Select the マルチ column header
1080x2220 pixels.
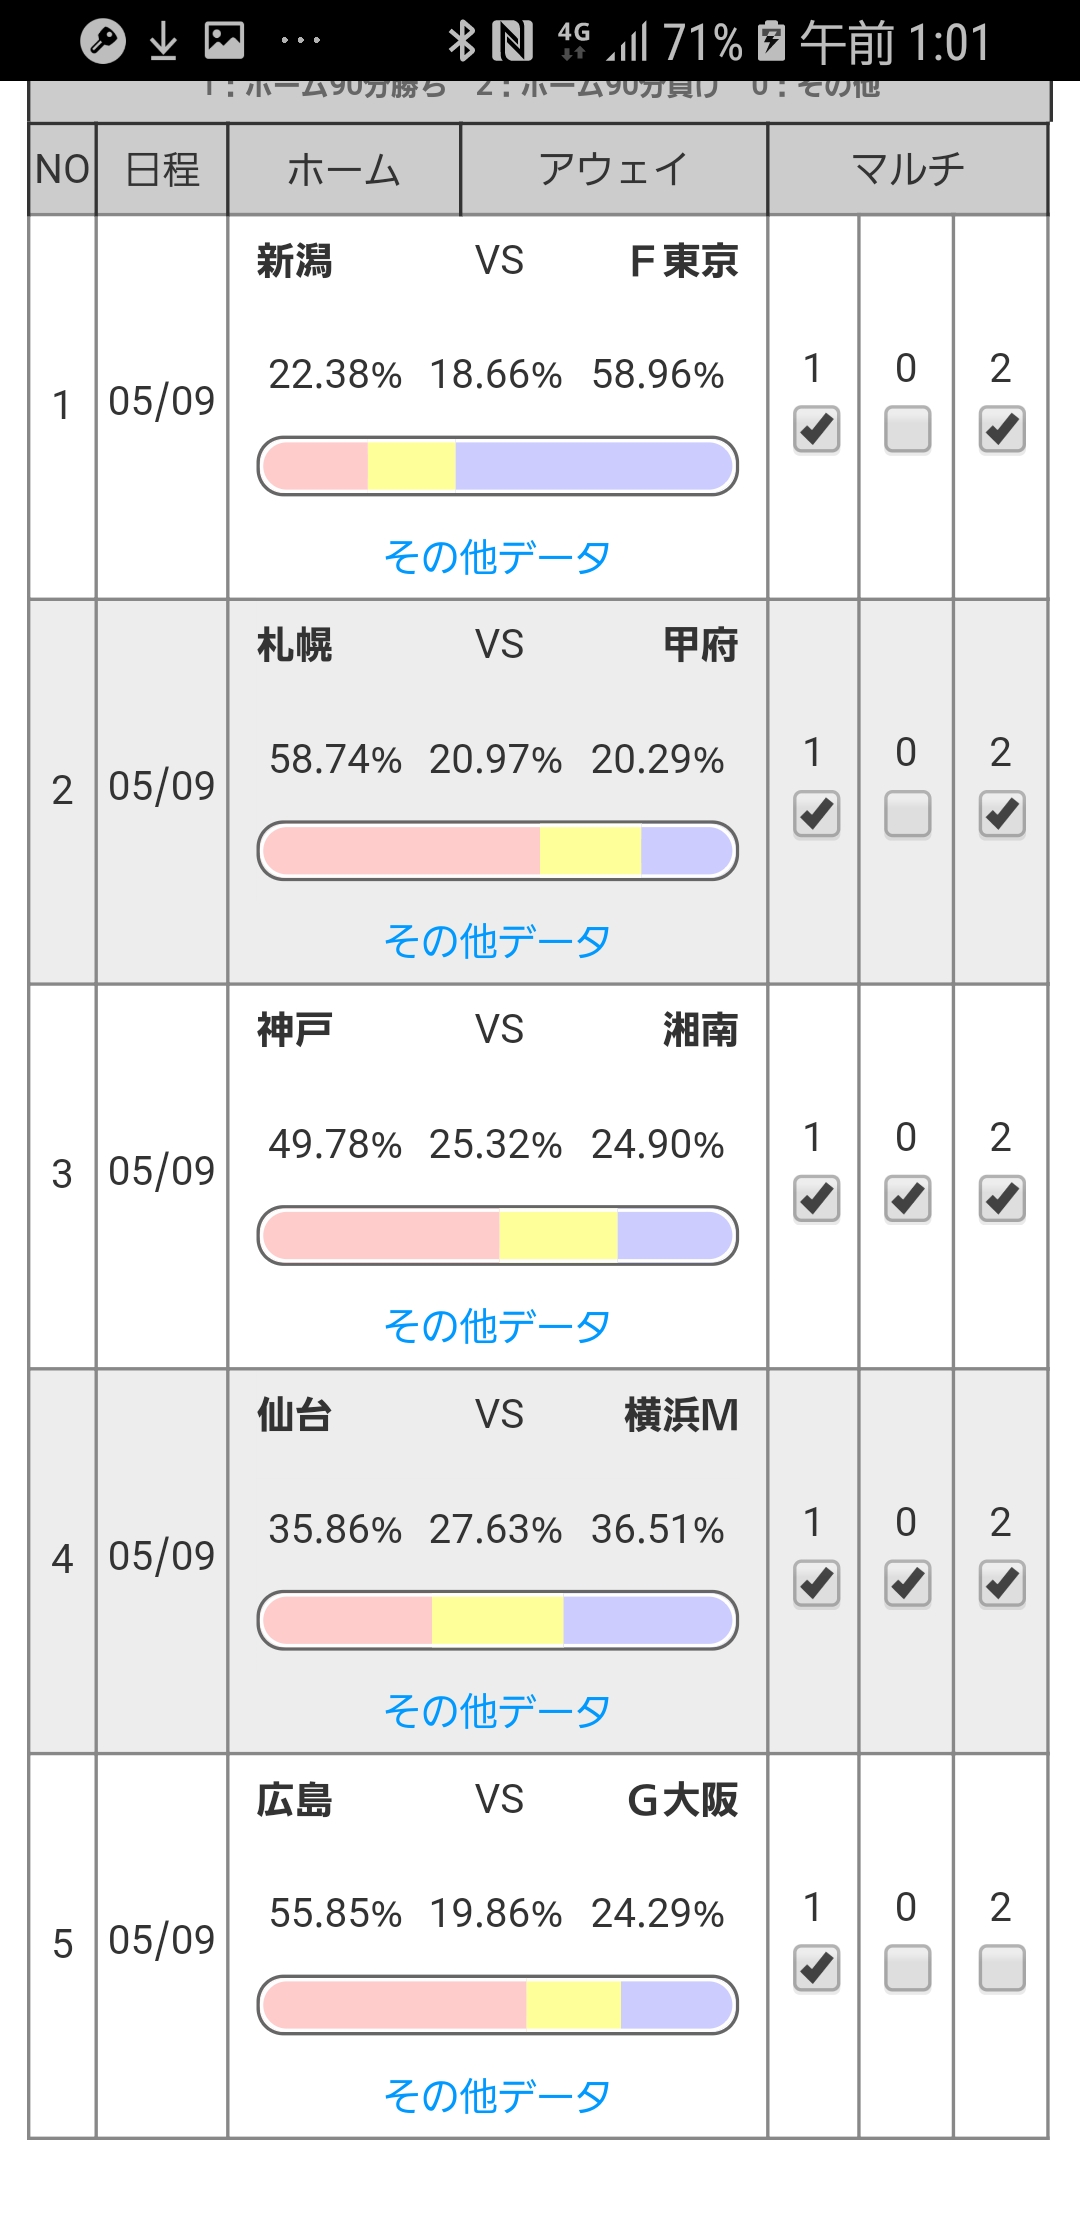point(908,169)
